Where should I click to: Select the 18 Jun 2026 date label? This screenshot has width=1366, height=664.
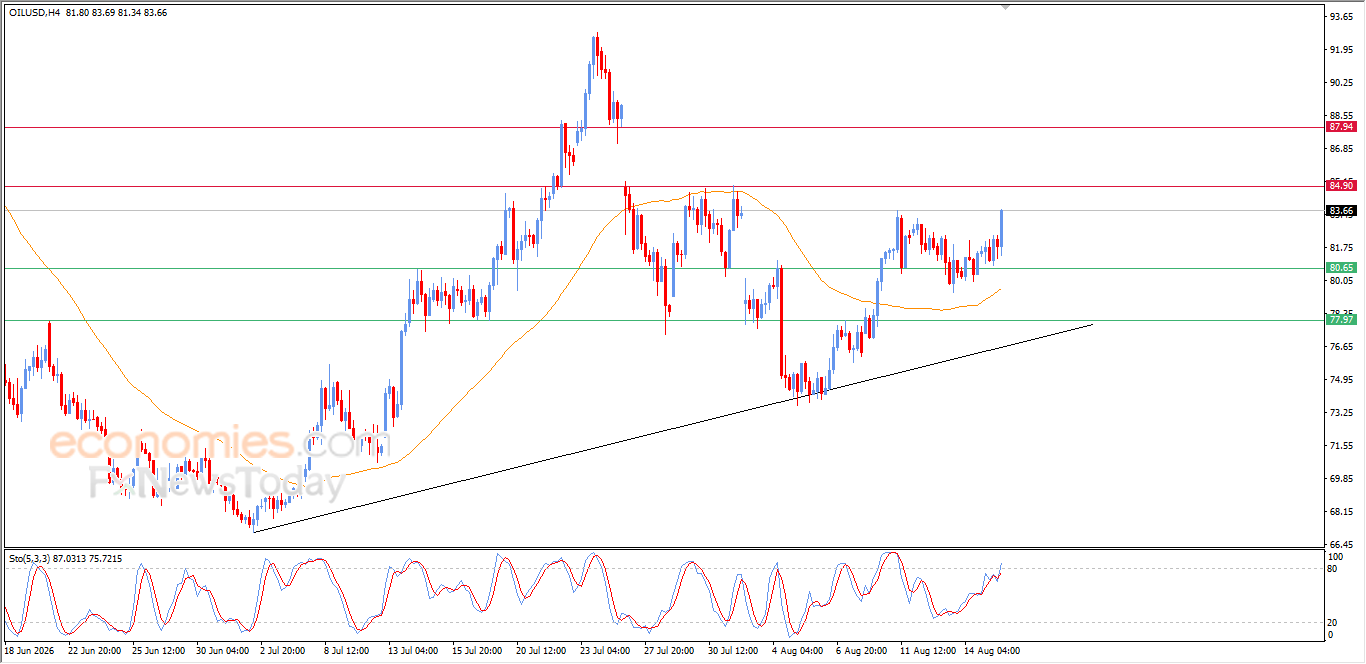[29, 650]
